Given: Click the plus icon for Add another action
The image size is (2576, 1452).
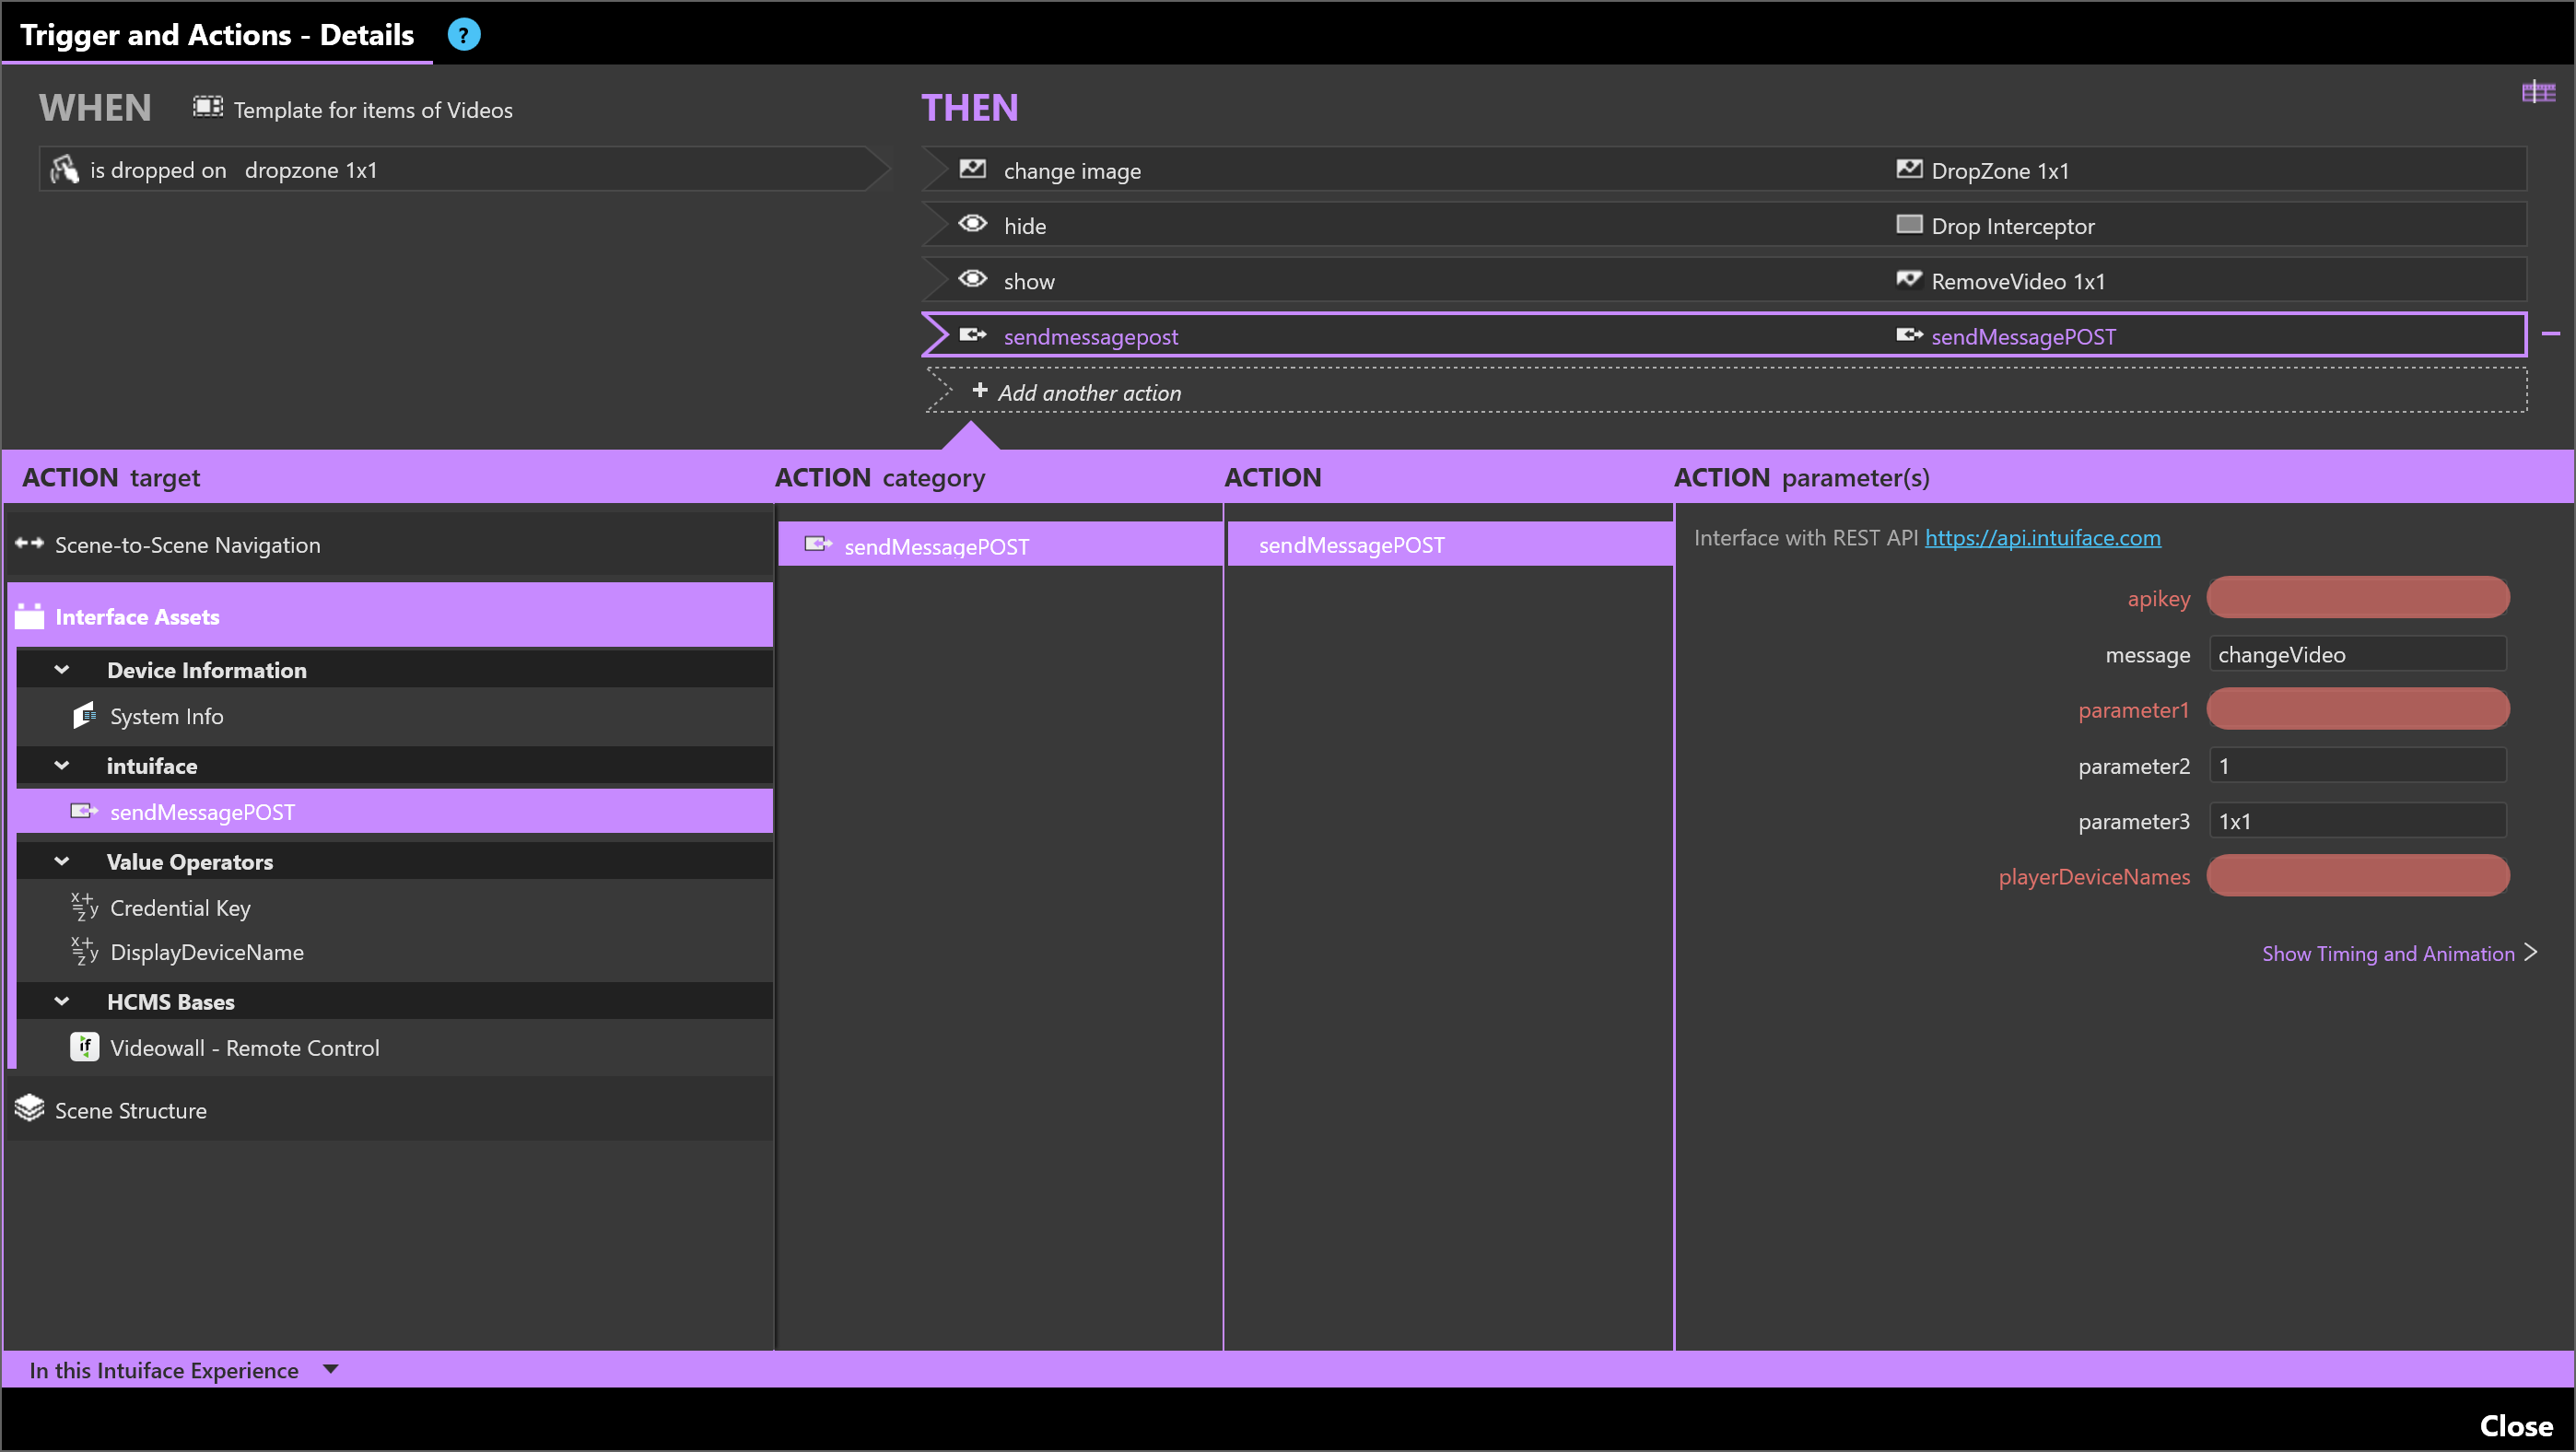Looking at the screenshot, I should (980, 391).
